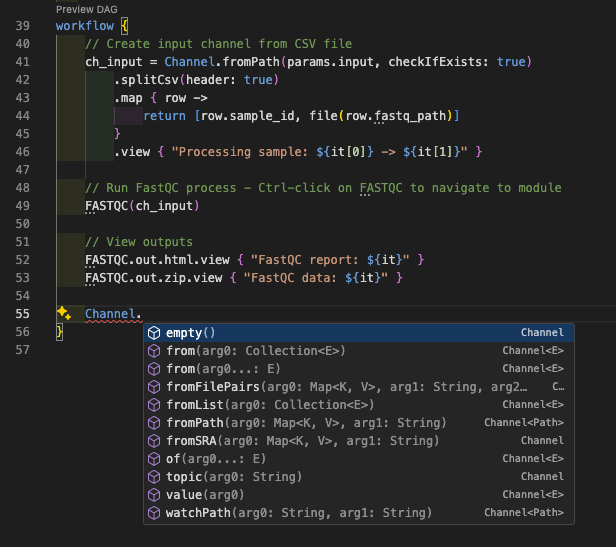
Task: Click the method icon beside topic suggestion
Action: click(154, 477)
